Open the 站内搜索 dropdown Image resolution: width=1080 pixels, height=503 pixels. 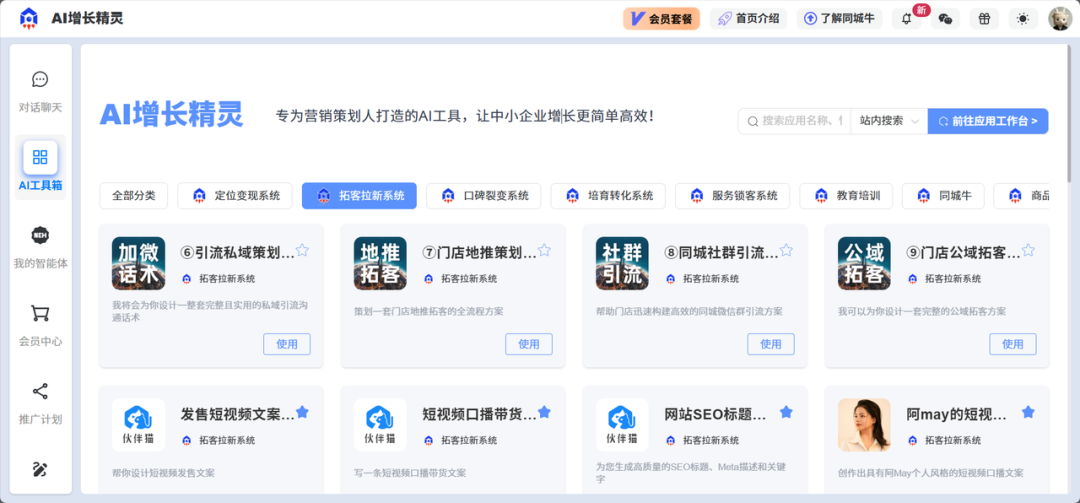pyautogui.click(x=889, y=121)
